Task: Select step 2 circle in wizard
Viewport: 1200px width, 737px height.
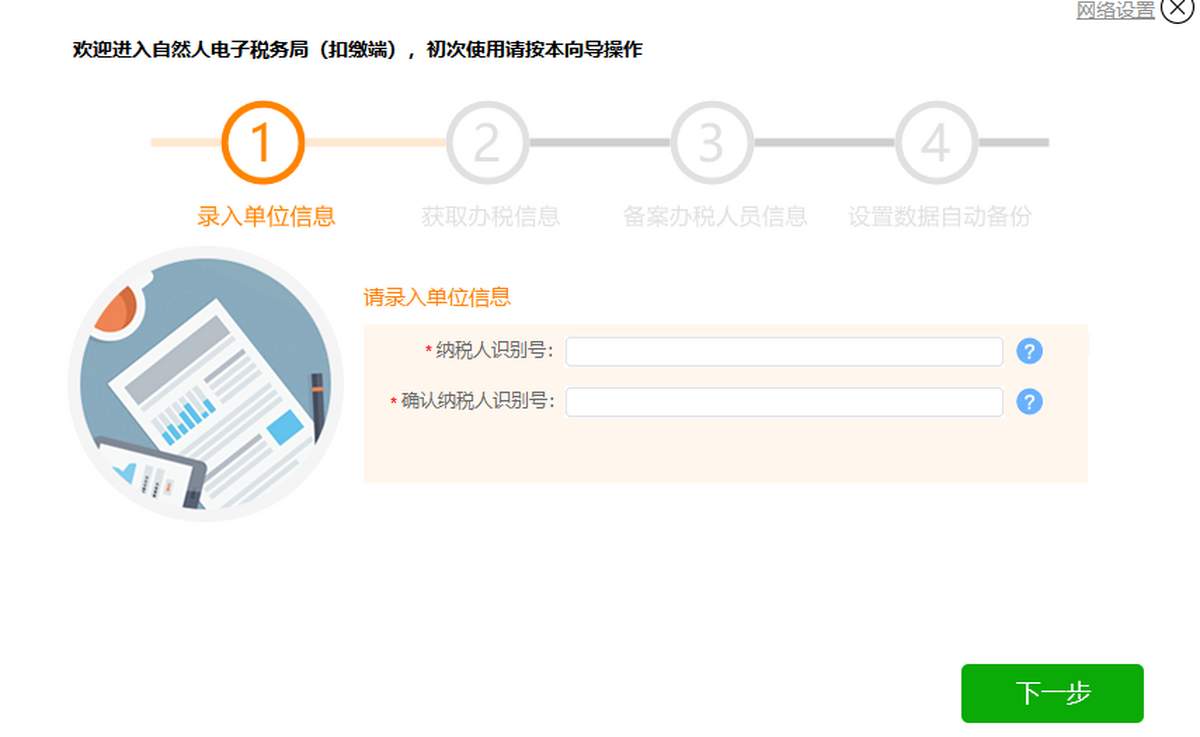Action: click(x=487, y=143)
